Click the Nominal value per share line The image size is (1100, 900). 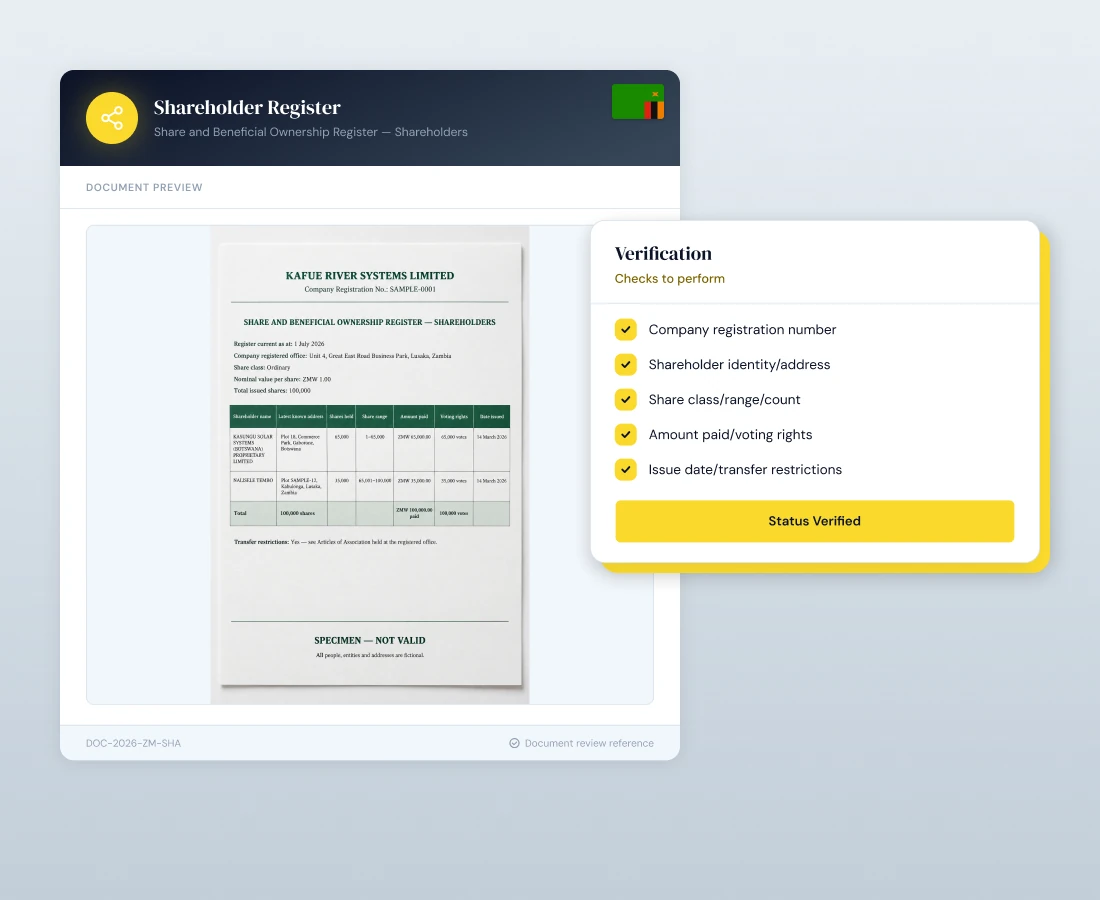point(282,379)
